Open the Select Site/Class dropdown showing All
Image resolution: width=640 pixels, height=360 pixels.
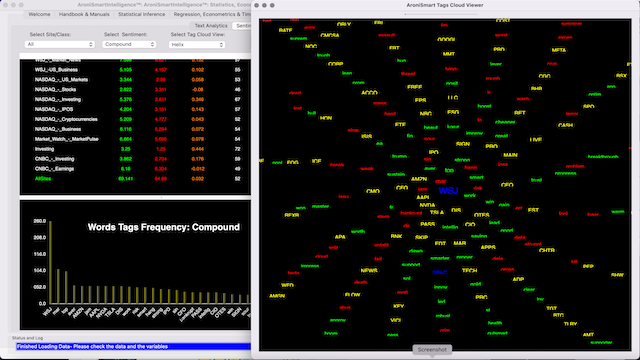60,44
